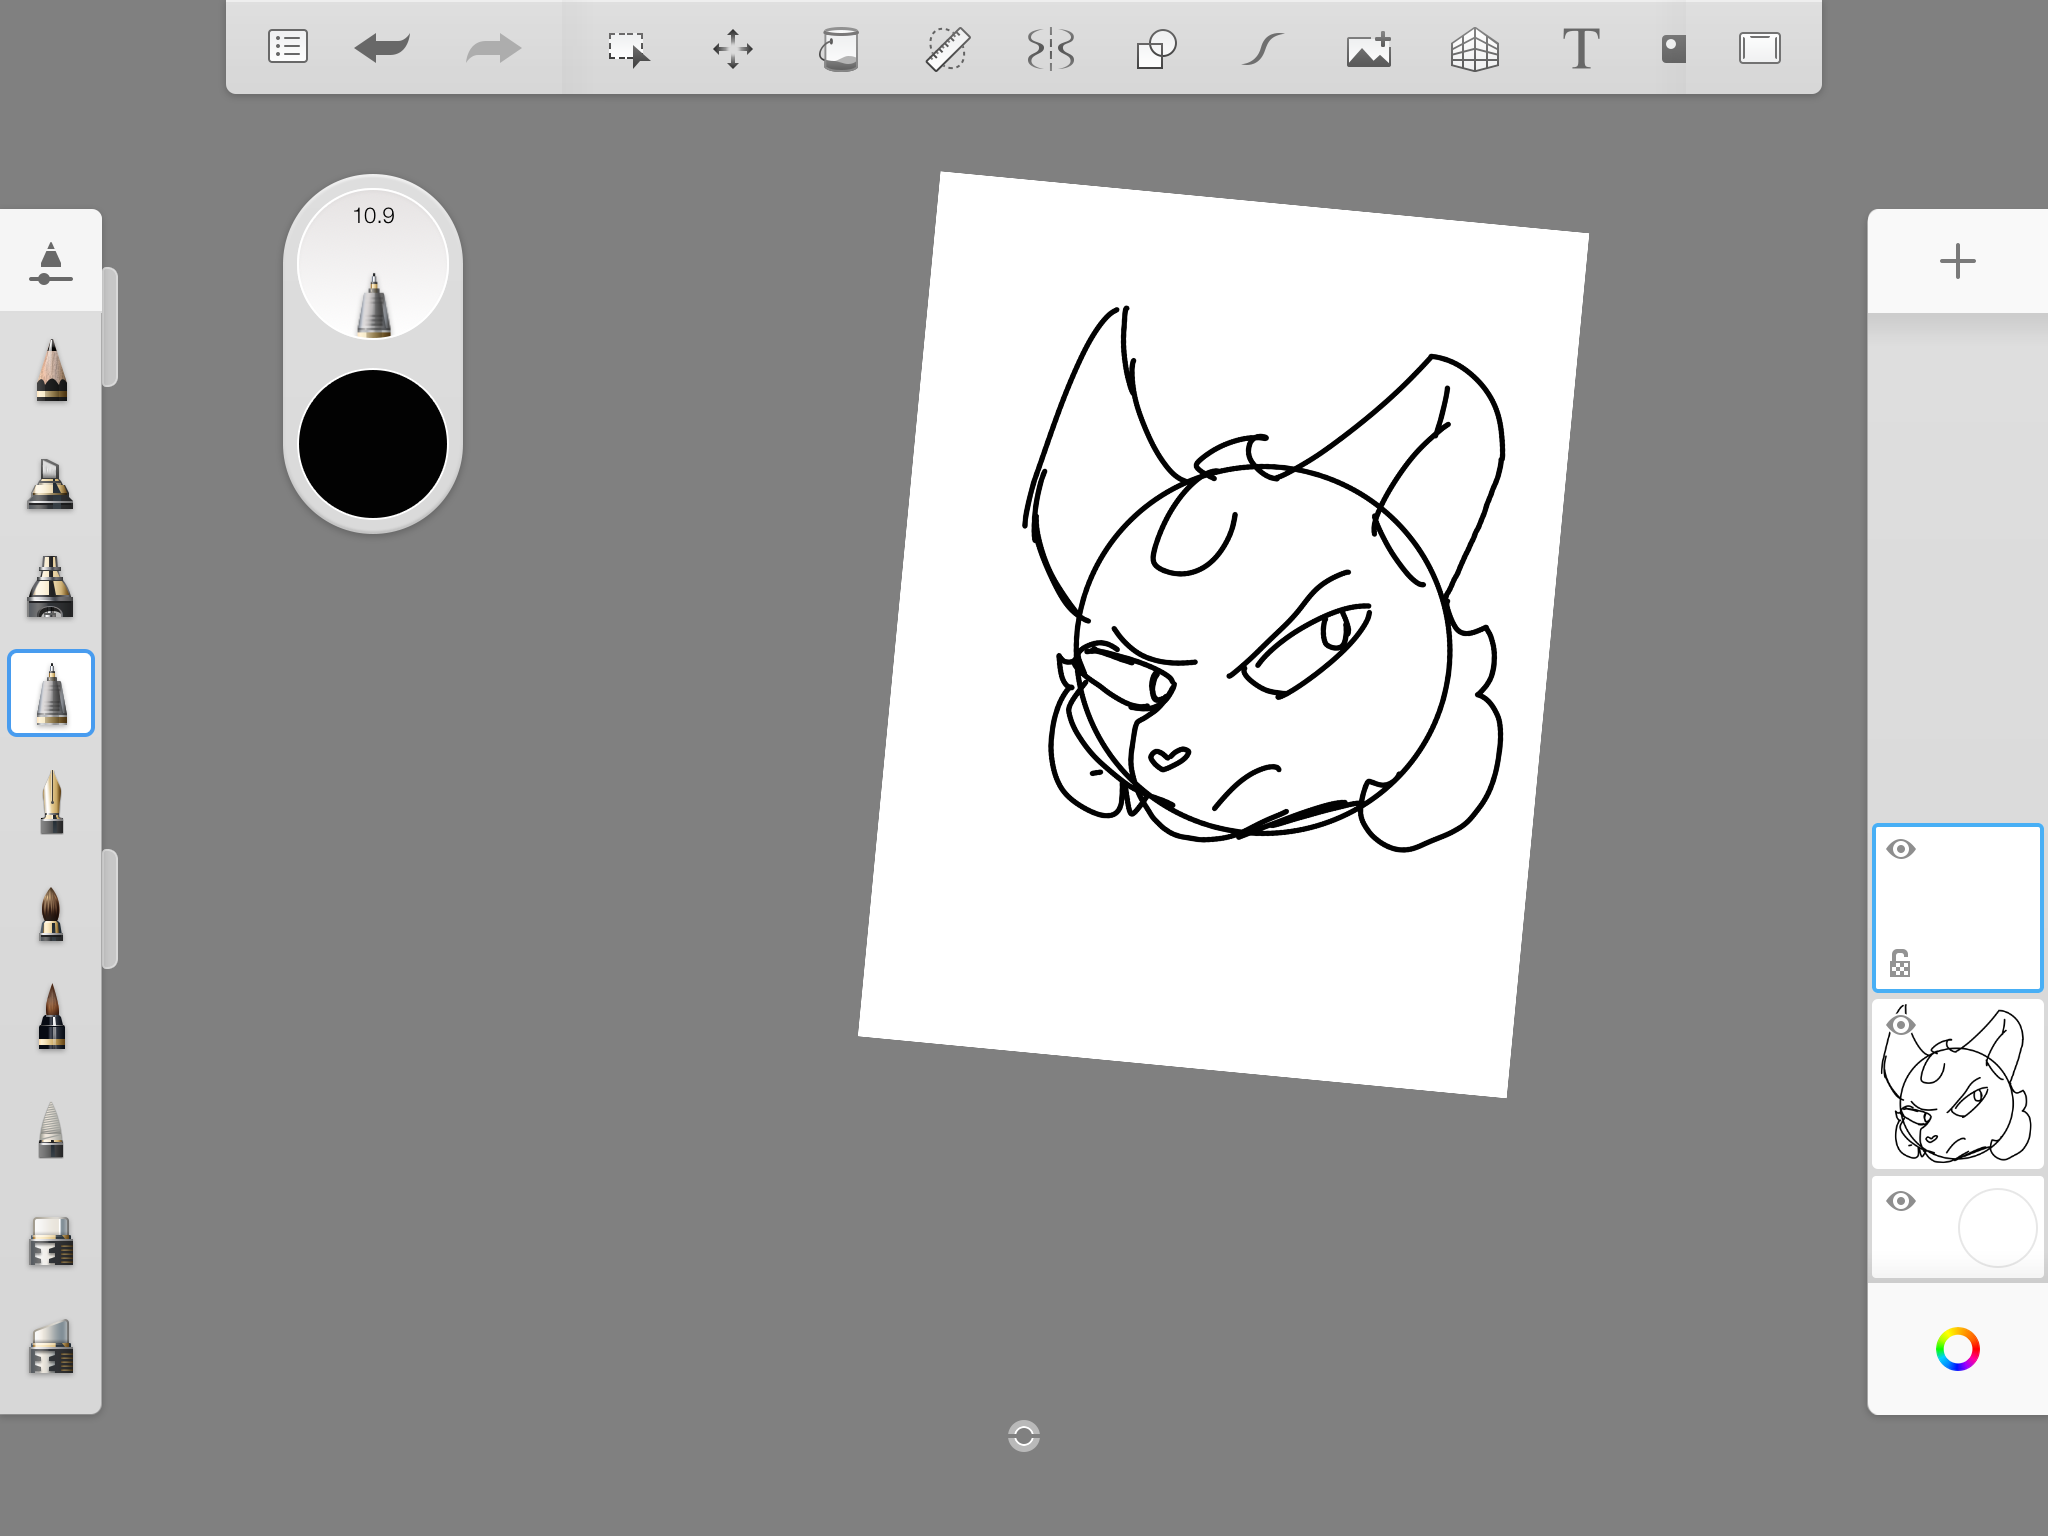Open the color wheel editor

(1957, 1349)
